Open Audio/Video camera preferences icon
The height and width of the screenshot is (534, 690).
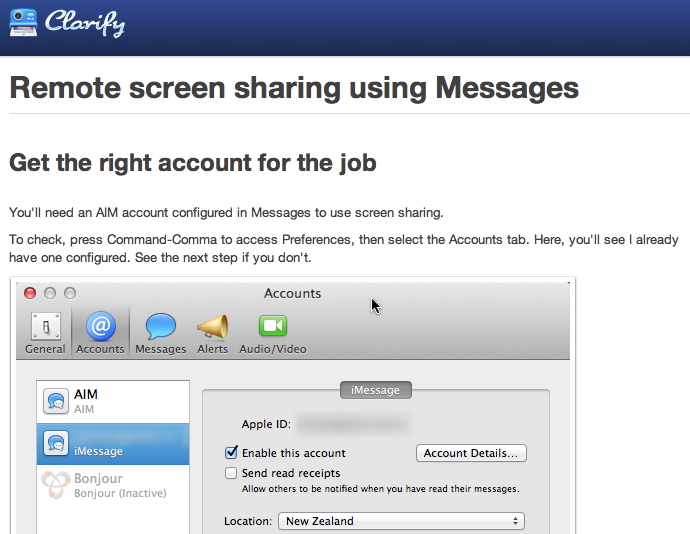273,327
